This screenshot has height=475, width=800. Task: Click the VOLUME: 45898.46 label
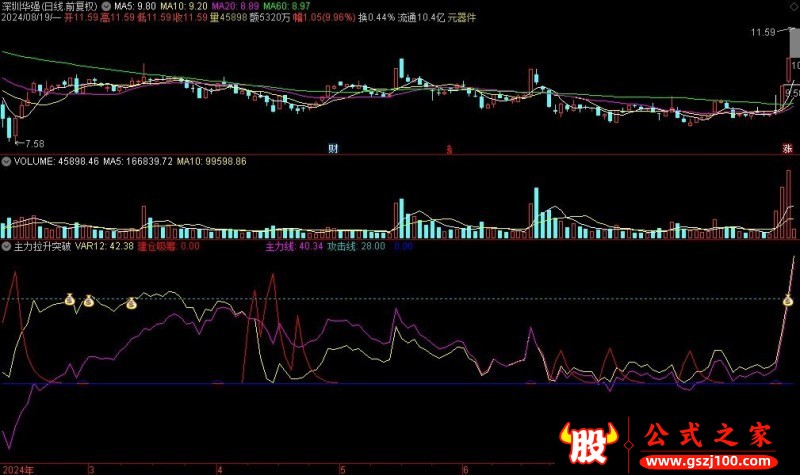(x=56, y=162)
